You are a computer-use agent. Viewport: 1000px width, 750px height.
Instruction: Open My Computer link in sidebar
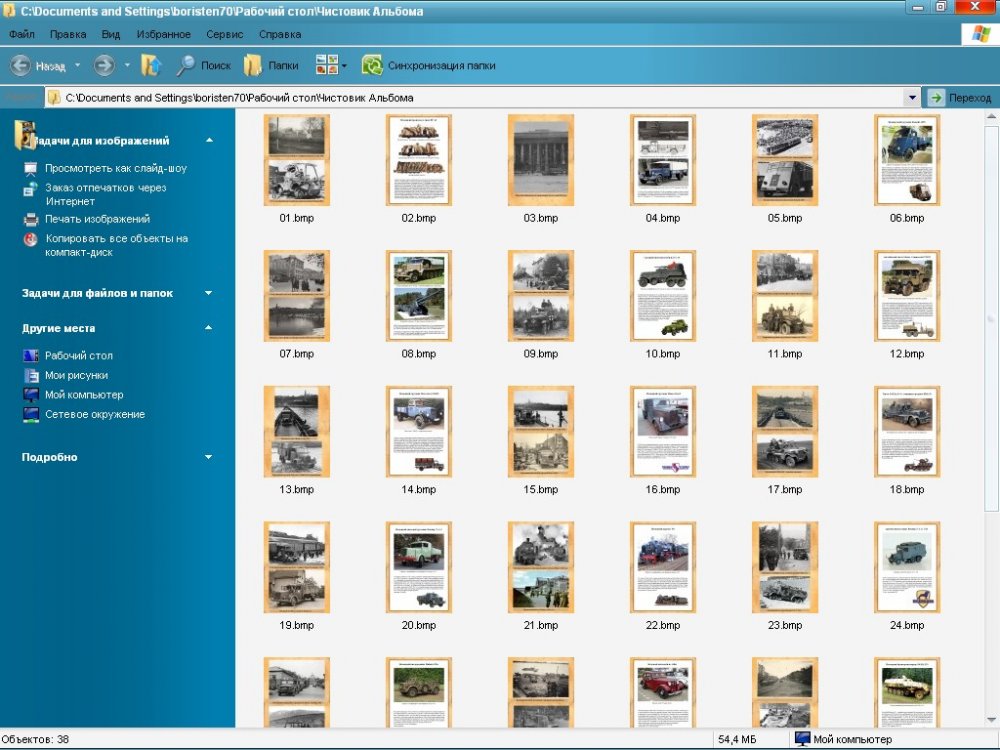coord(84,395)
